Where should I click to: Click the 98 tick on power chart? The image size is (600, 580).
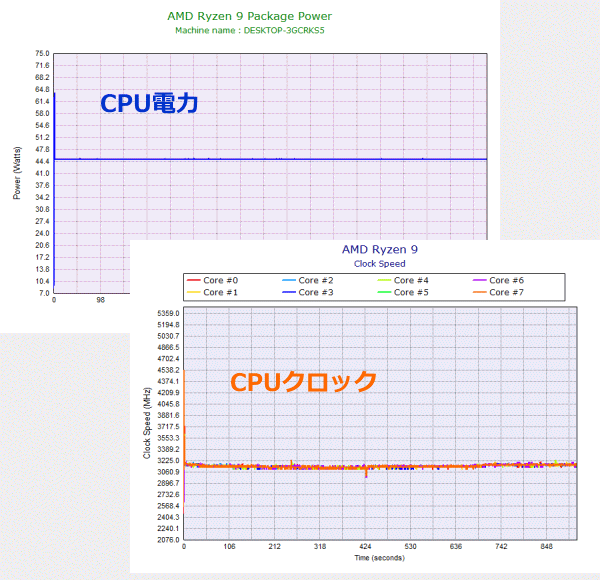(100, 300)
